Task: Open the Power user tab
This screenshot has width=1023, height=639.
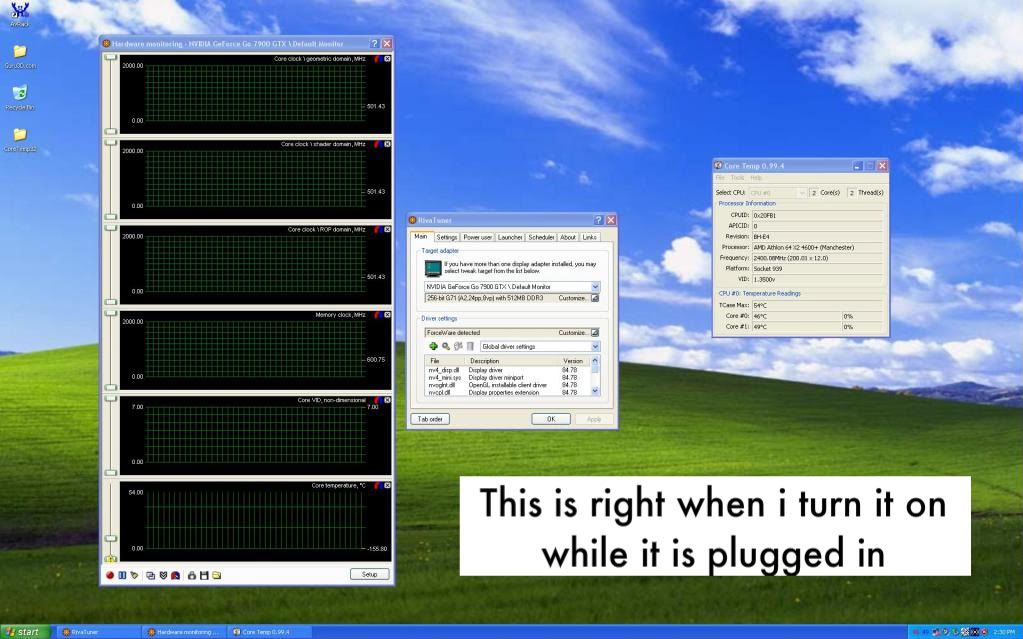Action: (x=478, y=237)
